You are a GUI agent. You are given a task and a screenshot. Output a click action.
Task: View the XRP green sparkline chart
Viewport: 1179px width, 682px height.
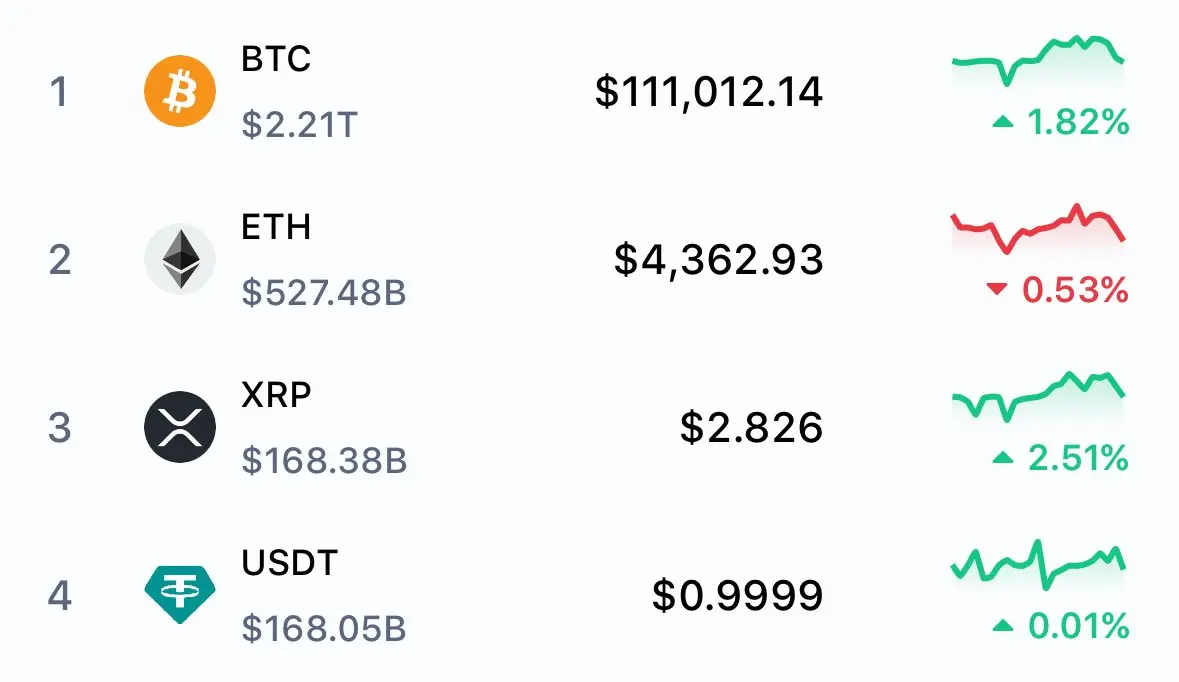click(x=1038, y=396)
